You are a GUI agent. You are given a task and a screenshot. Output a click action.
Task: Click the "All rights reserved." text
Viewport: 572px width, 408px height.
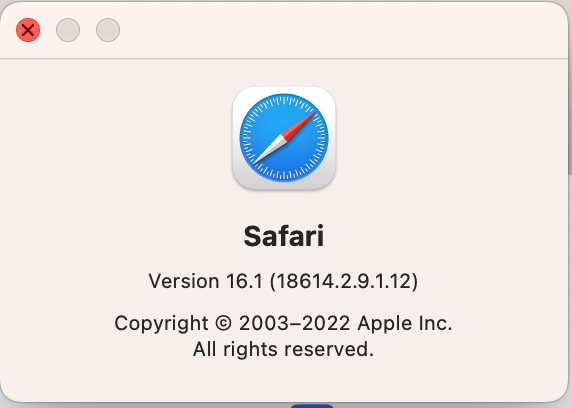(x=283, y=349)
